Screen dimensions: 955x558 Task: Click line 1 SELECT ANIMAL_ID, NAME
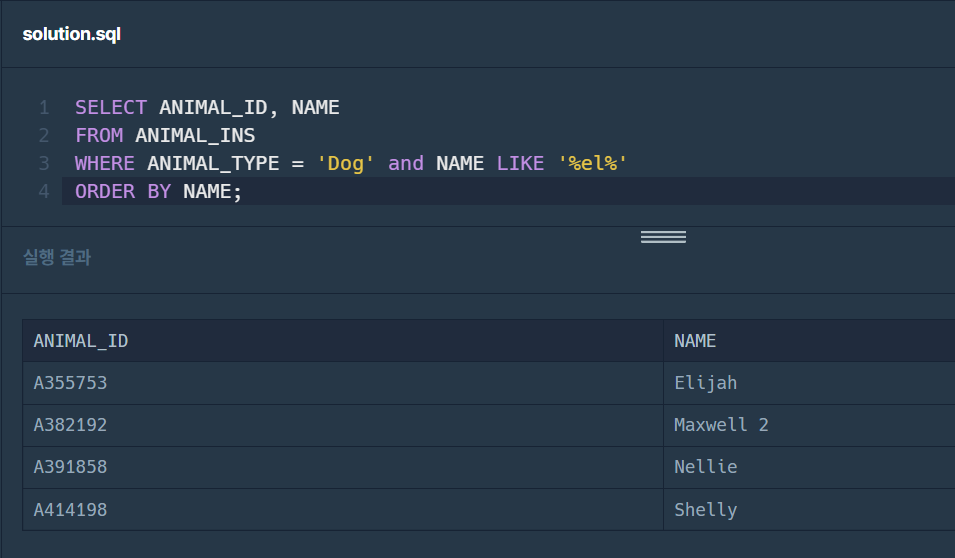(x=207, y=108)
